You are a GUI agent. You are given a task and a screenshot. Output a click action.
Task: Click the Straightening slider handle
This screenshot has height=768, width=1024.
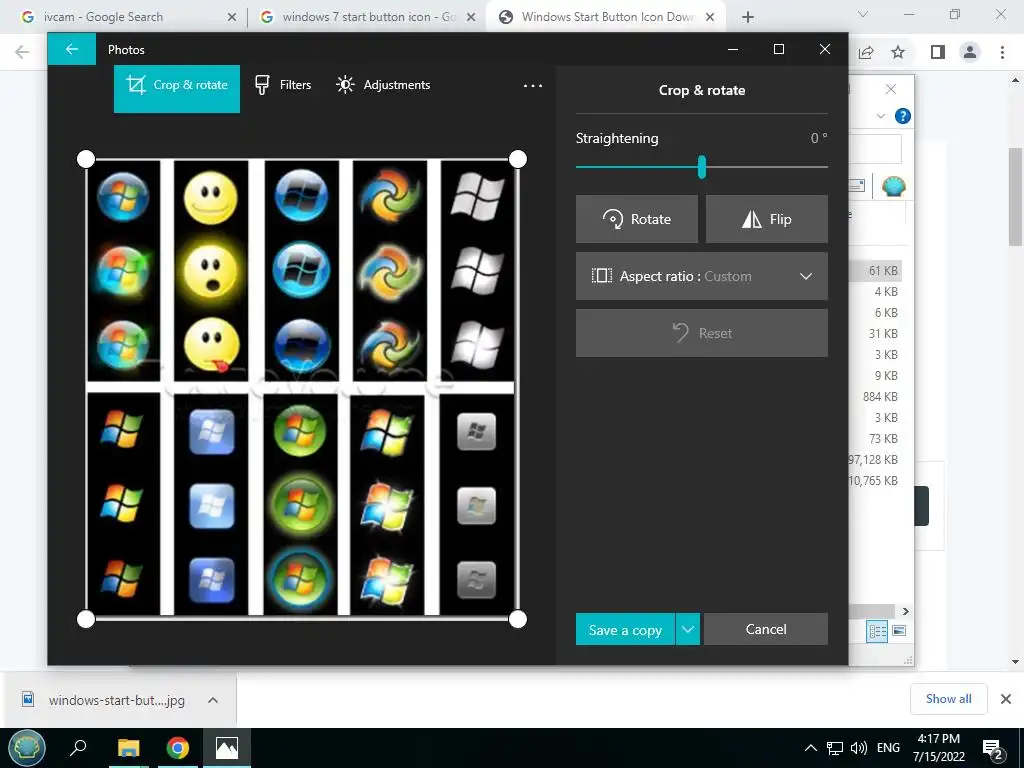coord(701,167)
